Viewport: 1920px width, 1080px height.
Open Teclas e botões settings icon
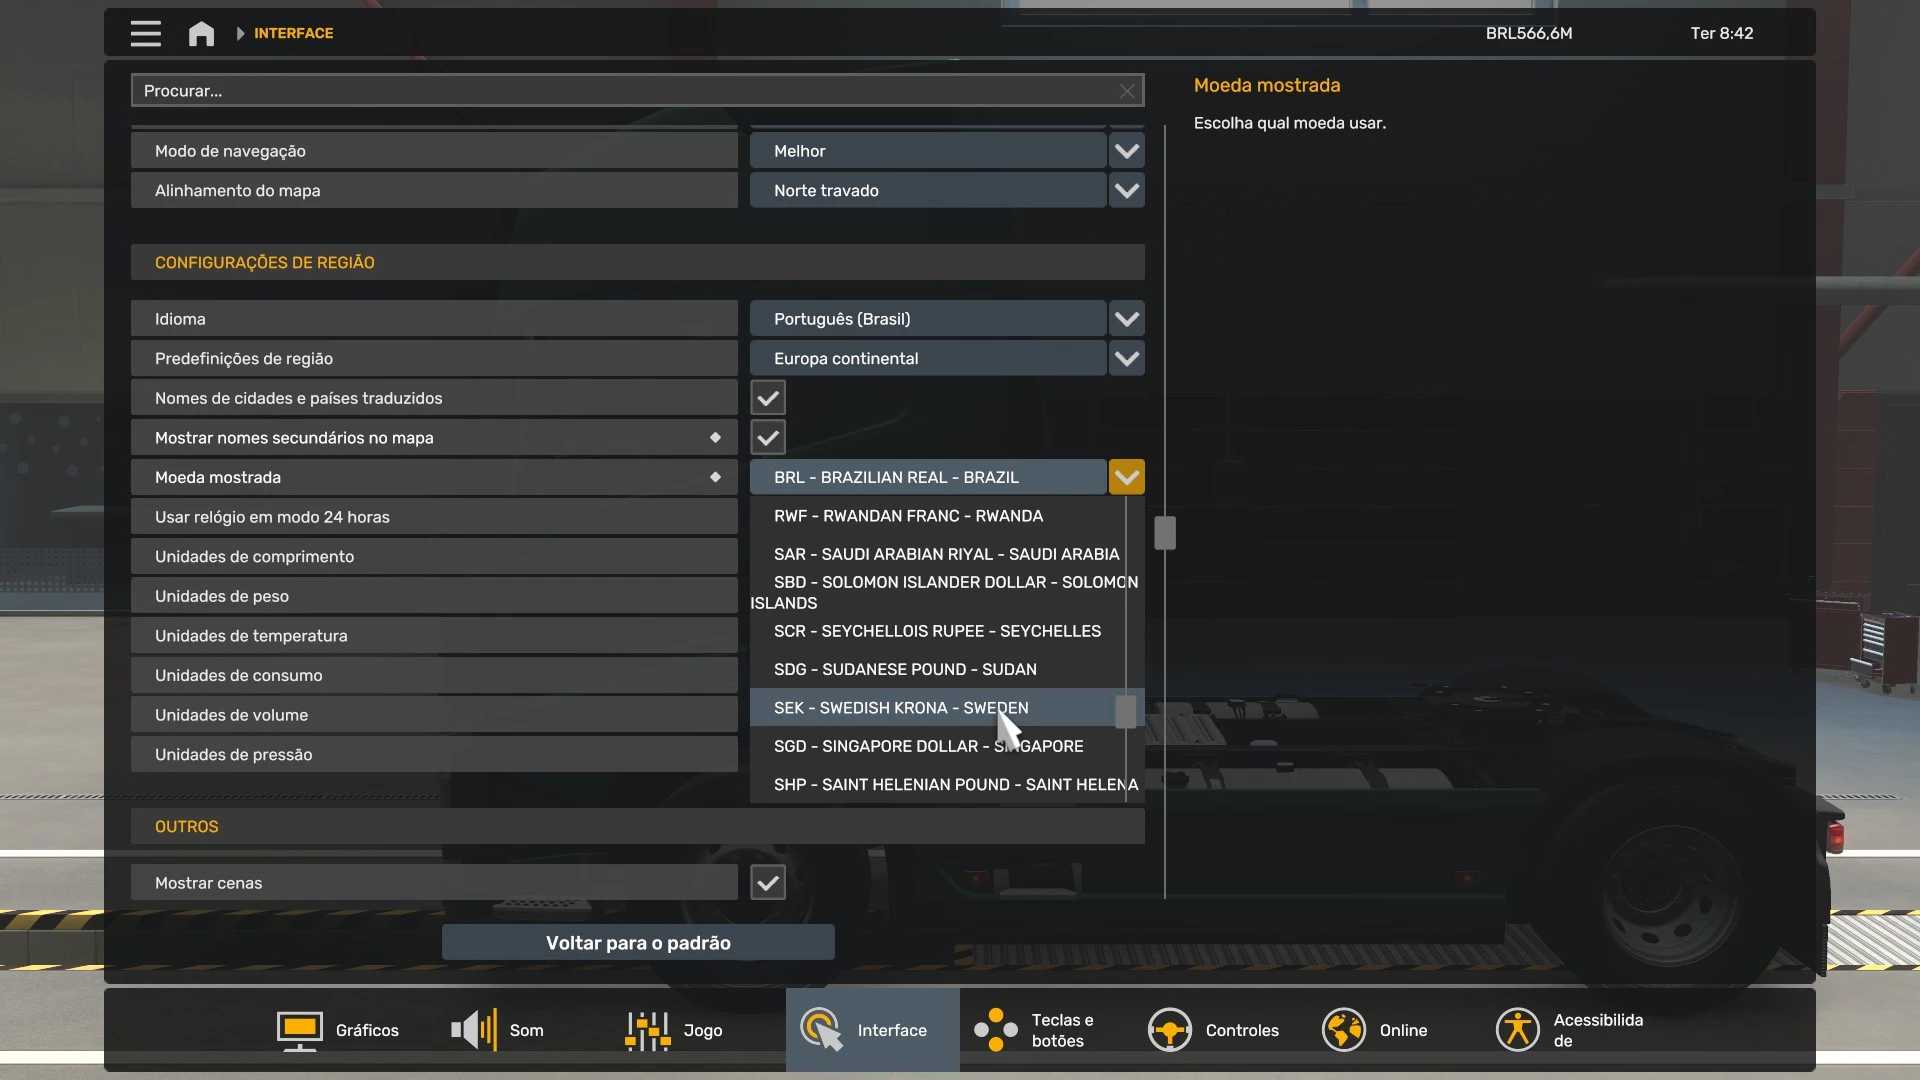[996, 1030]
